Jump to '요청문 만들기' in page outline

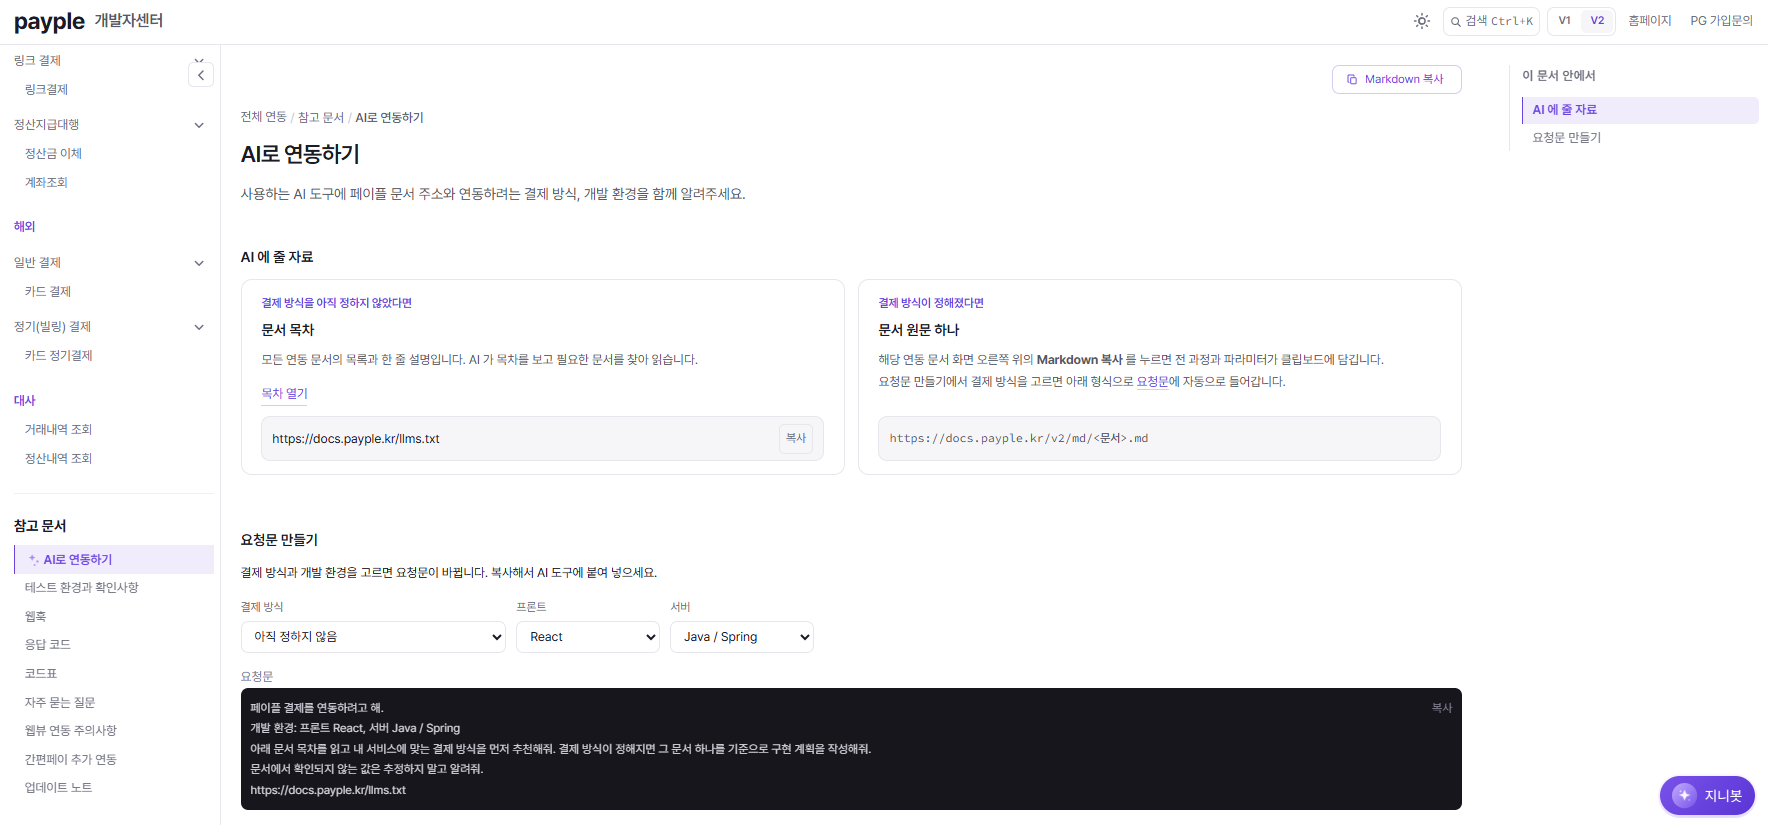click(1567, 138)
